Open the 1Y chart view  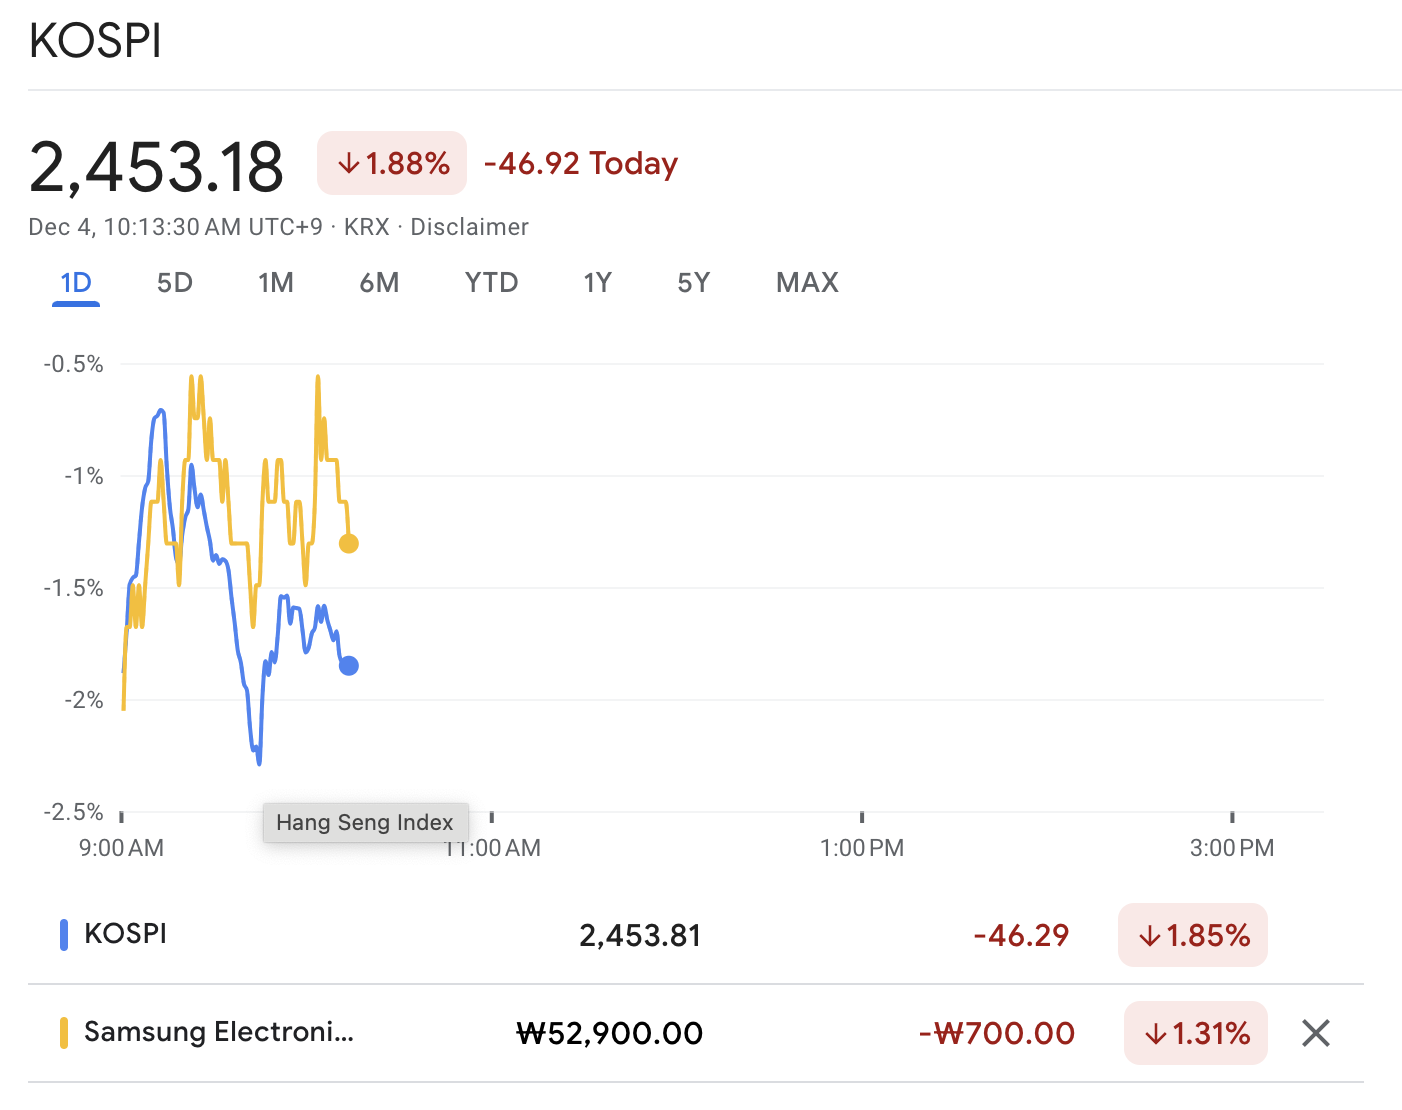click(597, 283)
